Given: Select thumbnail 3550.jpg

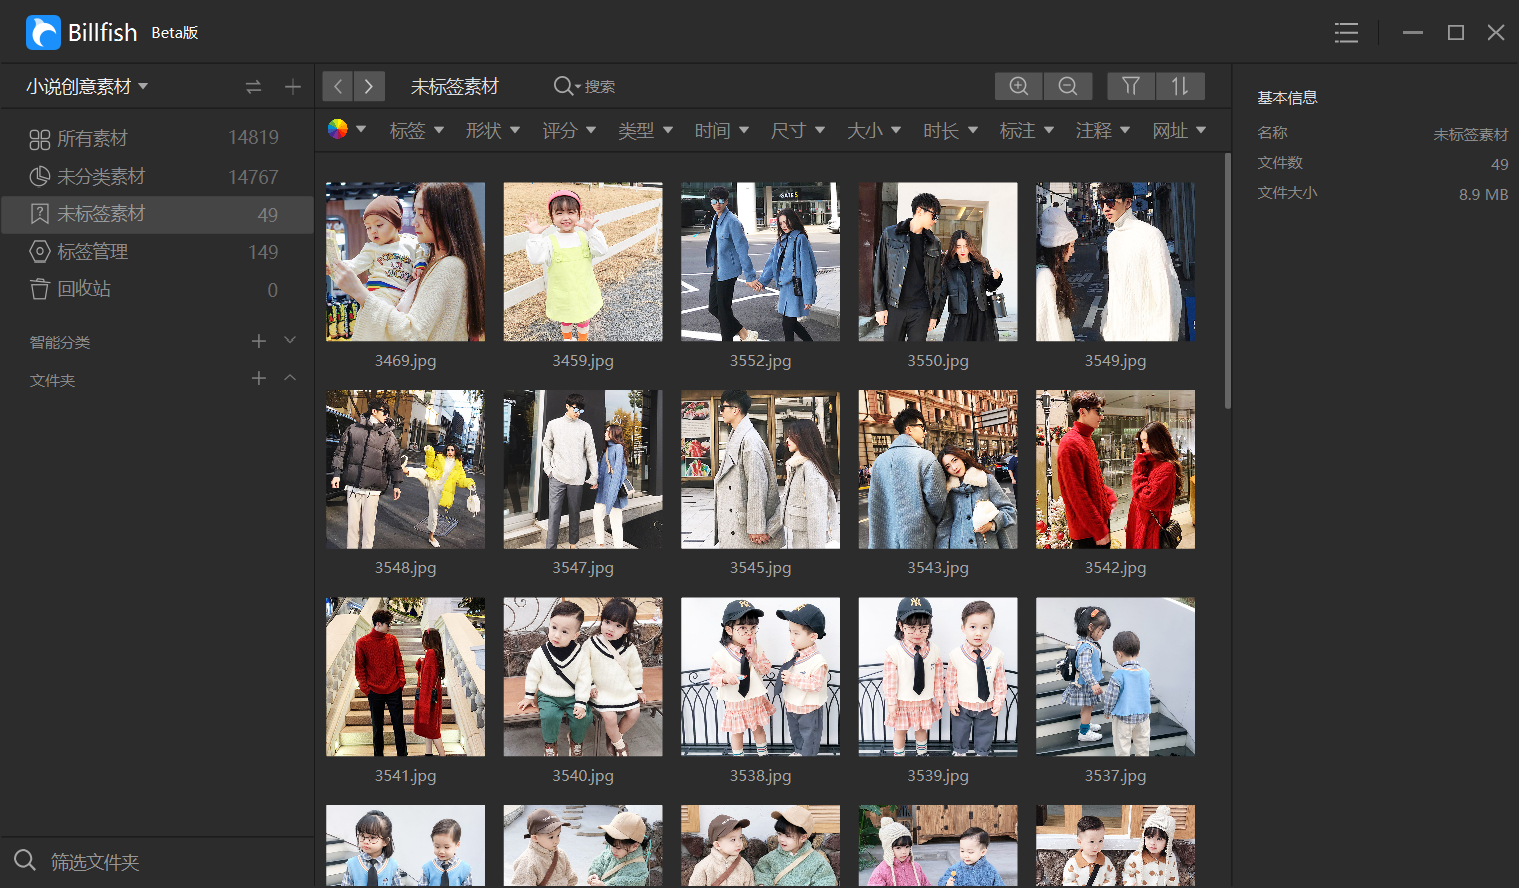Looking at the screenshot, I should (x=938, y=261).
